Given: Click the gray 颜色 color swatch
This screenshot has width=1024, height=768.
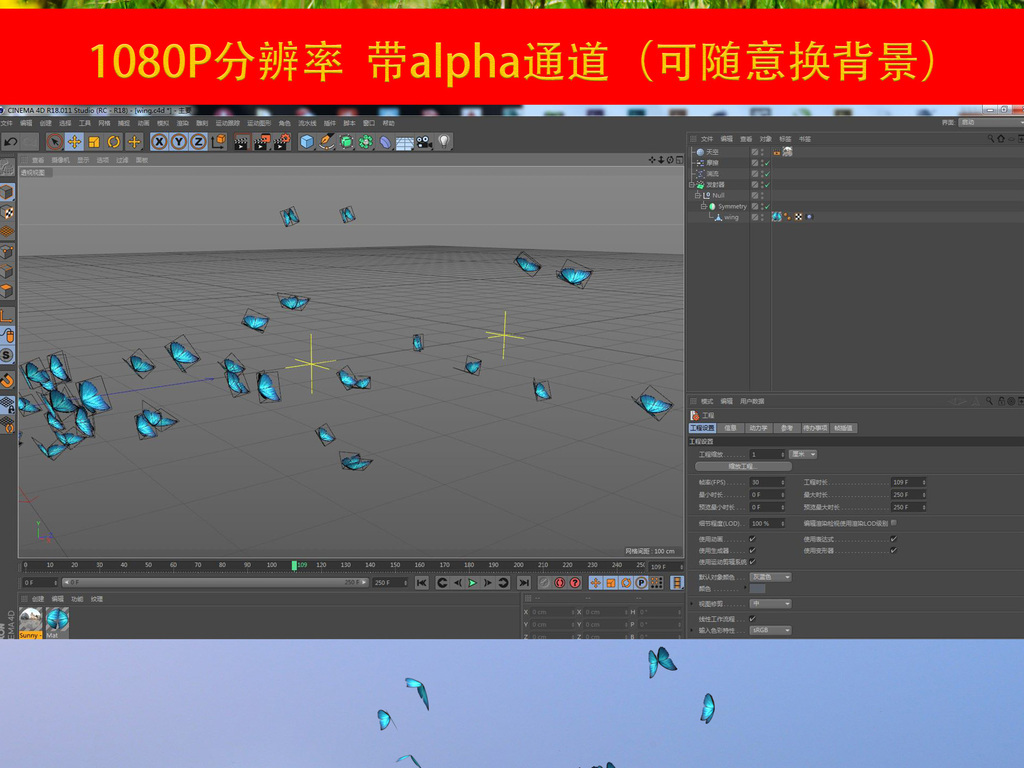Looking at the screenshot, I should [x=758, y=589].
